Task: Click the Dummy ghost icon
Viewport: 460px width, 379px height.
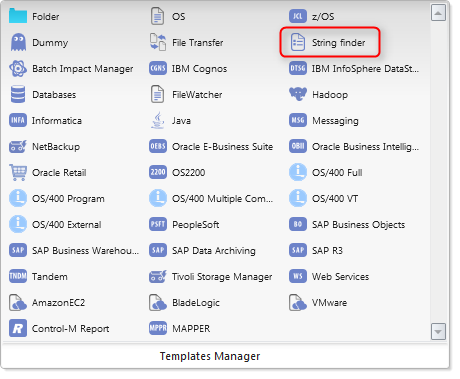Action: [x=18, y=42]
